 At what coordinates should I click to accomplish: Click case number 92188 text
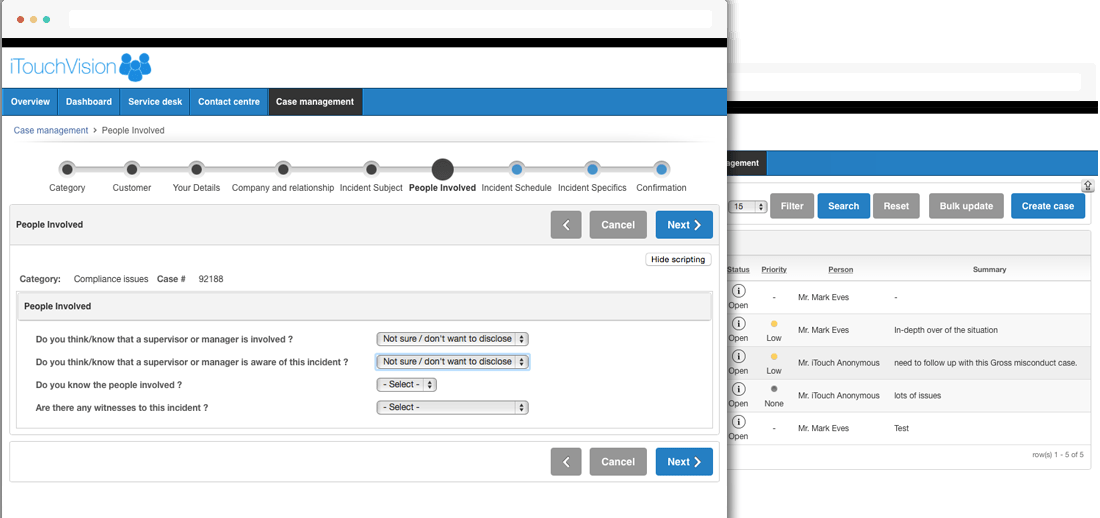pos(210,279)
